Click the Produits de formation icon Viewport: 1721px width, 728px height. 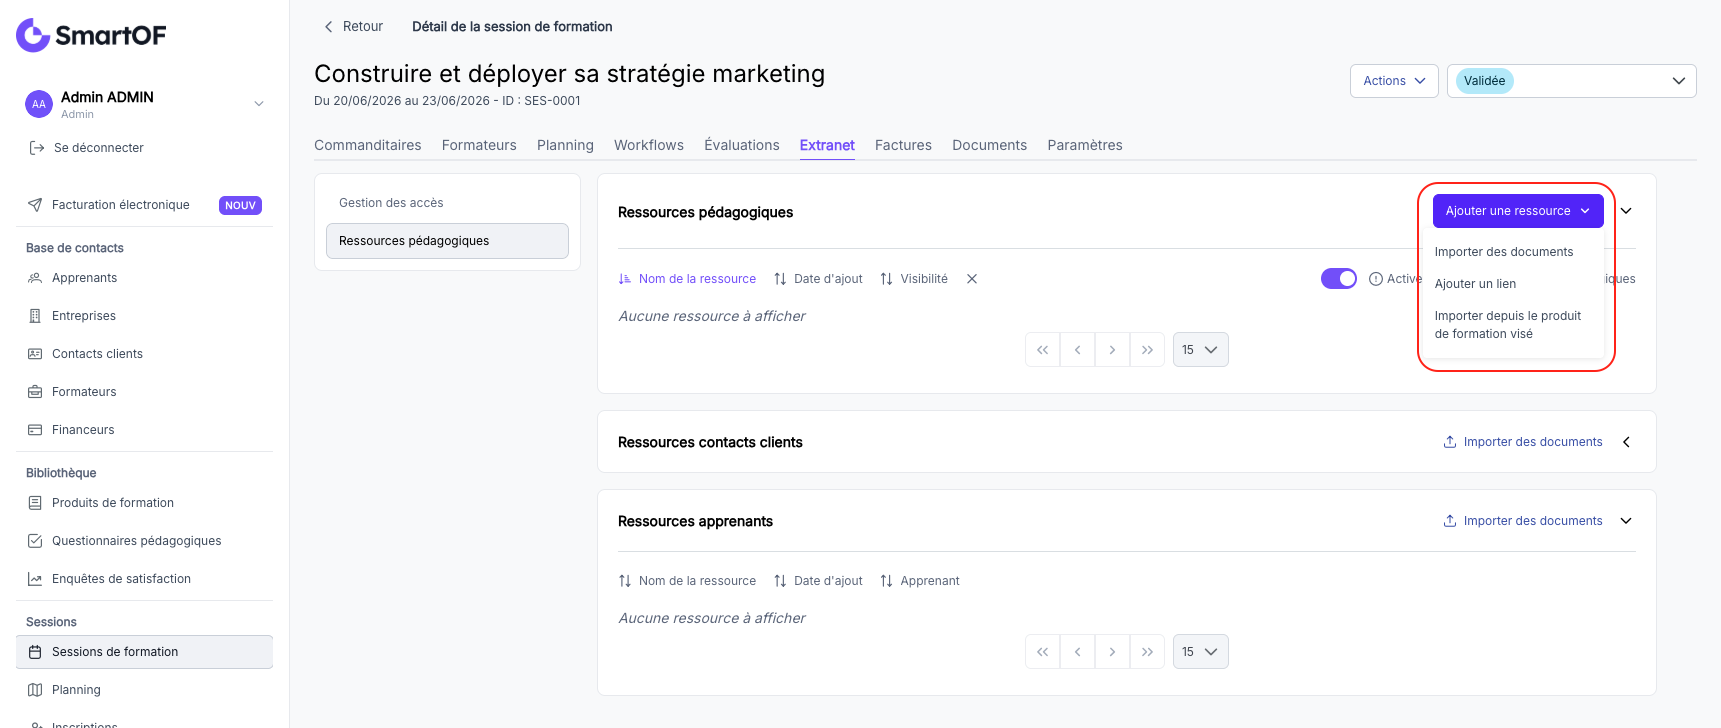coord(35,503)
